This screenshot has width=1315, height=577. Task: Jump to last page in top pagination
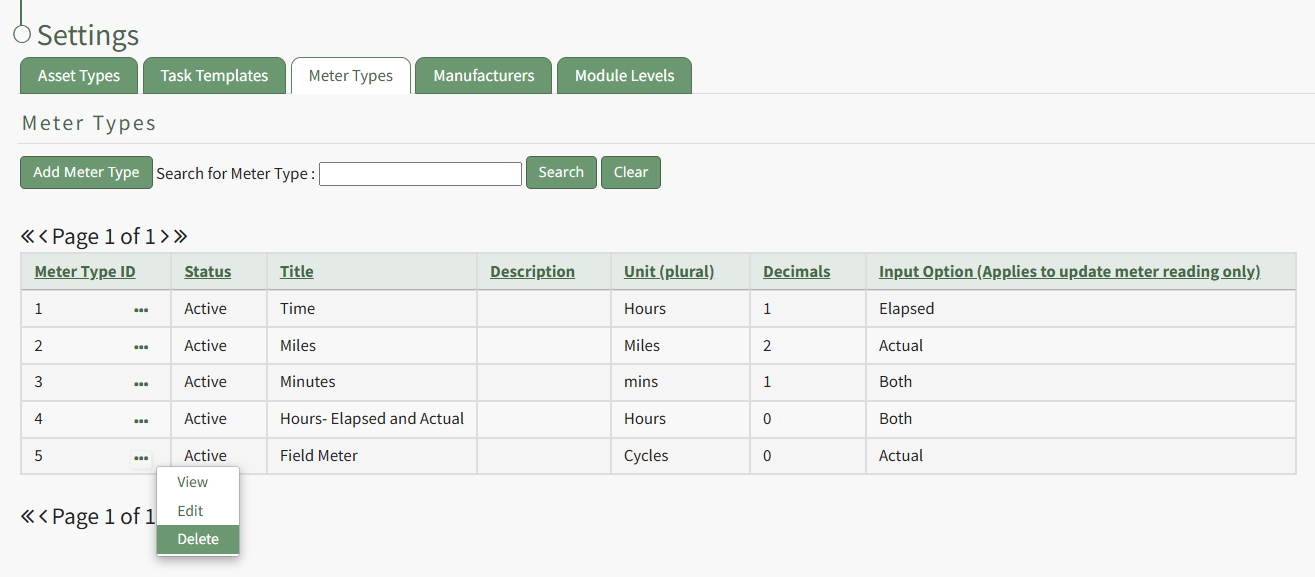181,237
